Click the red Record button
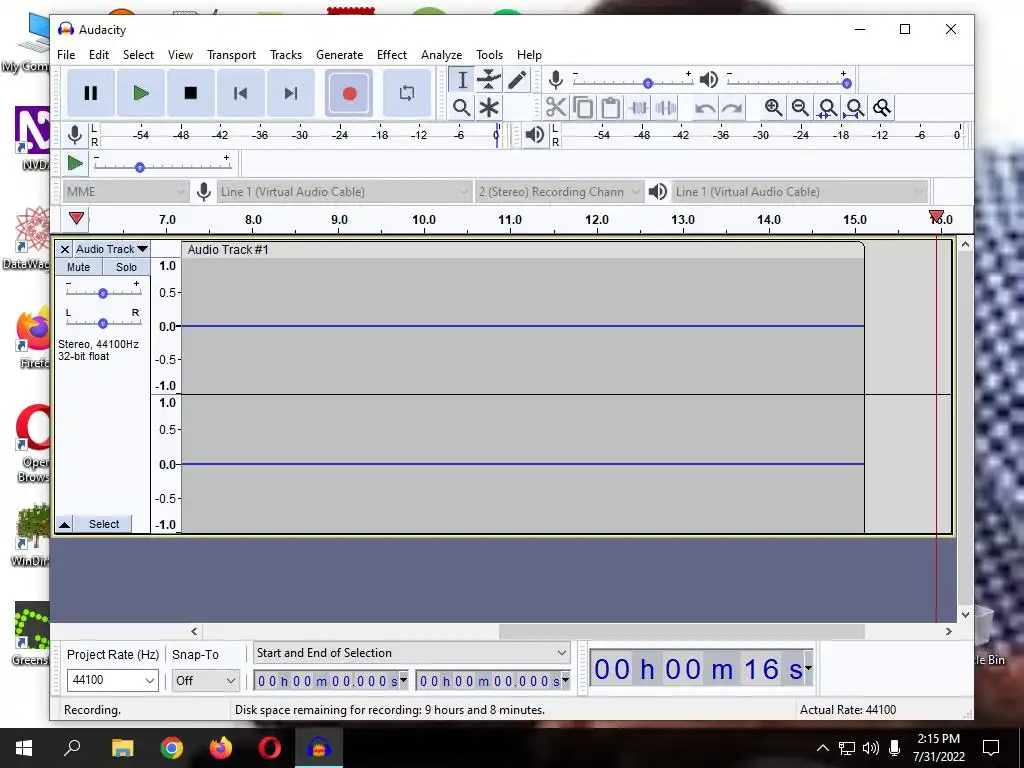The width and height of the screenshot is (1024, 768). (x=349, y=93)
